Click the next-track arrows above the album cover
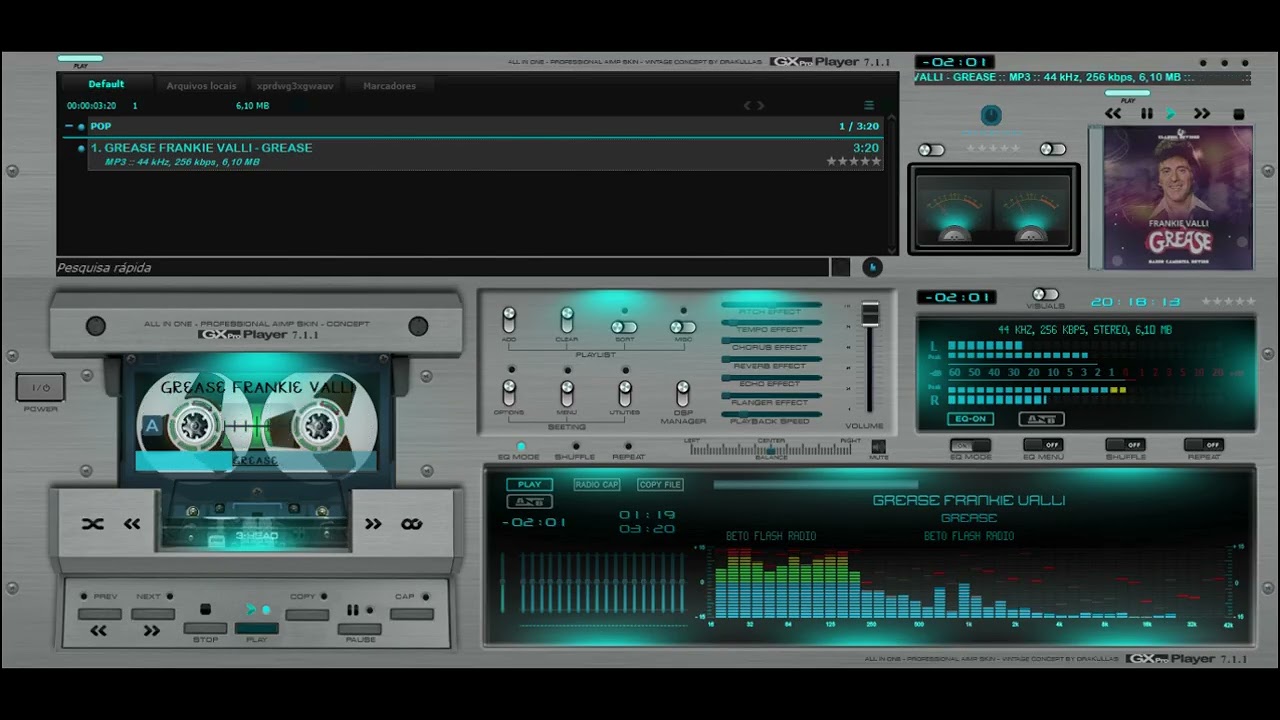 click(1202, 114)
